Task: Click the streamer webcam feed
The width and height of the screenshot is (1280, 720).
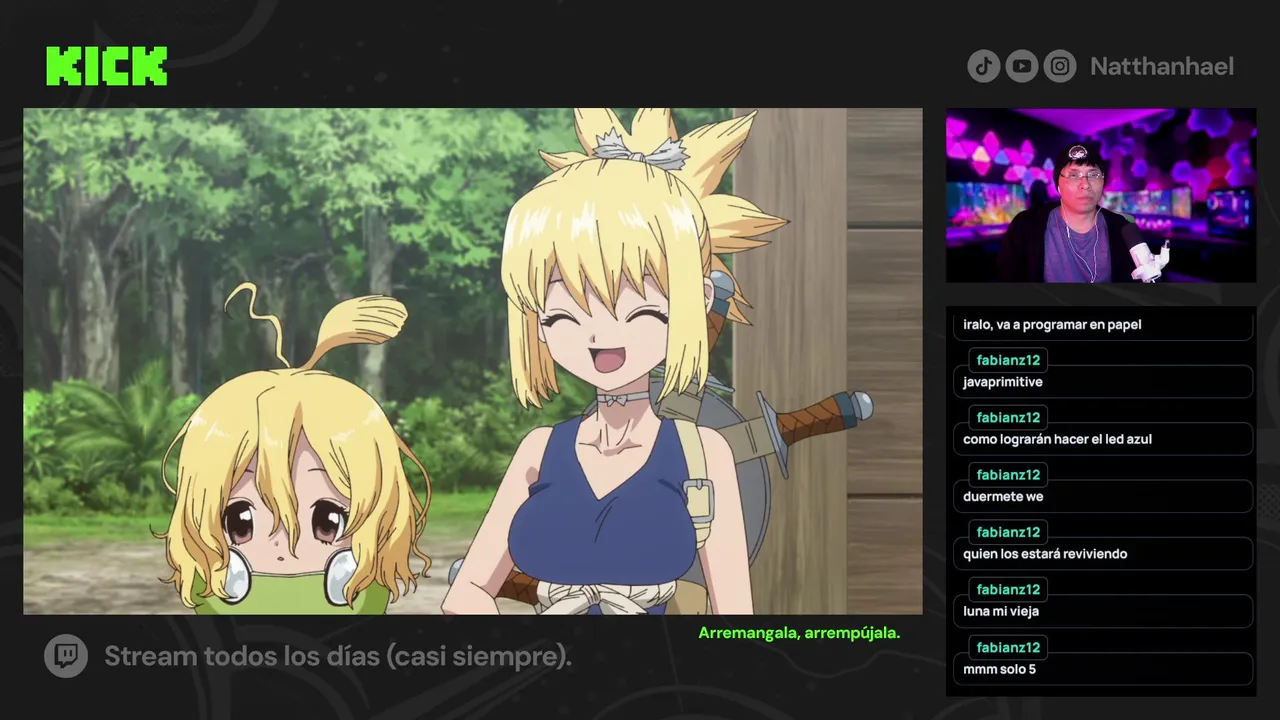Action: click(x=1101, y=195)
